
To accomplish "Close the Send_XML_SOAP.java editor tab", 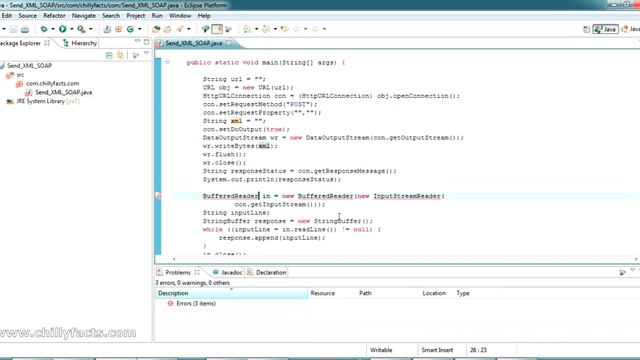I will click(x=229, y=42).
